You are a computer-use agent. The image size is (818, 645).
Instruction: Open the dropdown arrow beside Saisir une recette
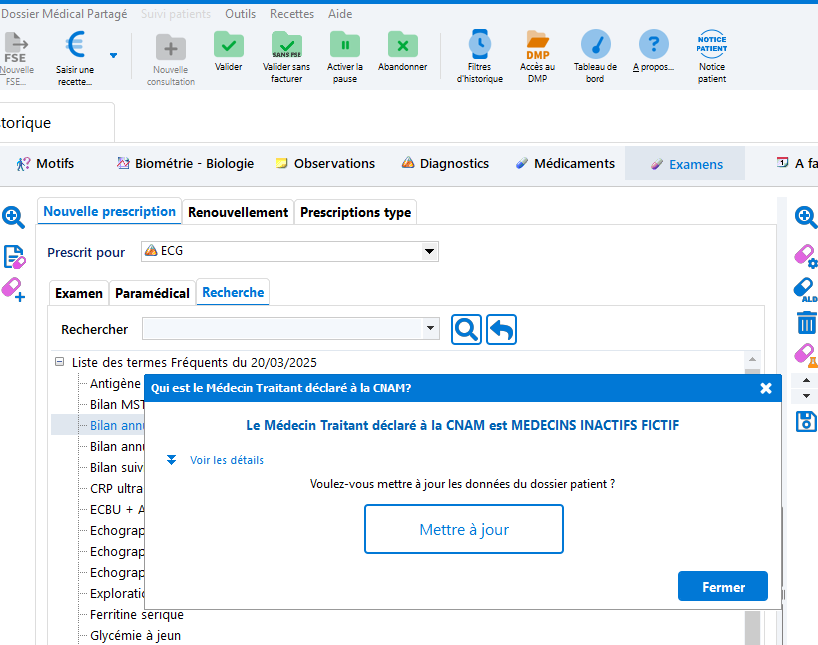(113, 55)
